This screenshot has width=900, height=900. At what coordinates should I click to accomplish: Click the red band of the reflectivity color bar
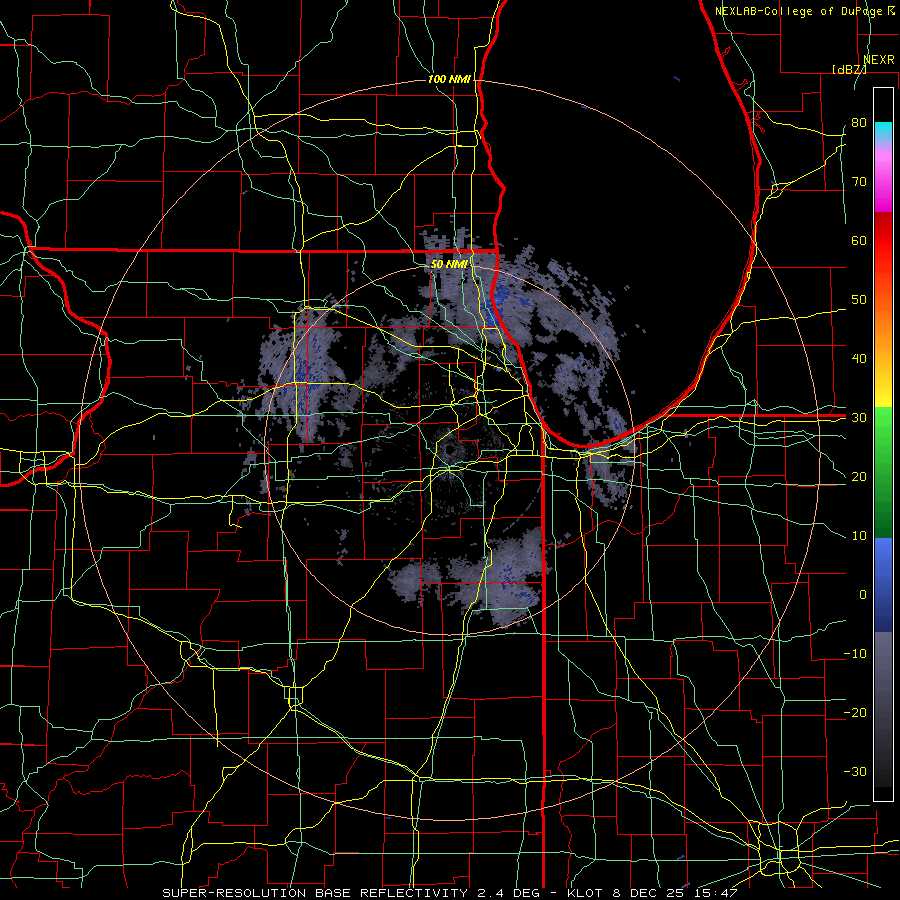click(x=883, y=241)
